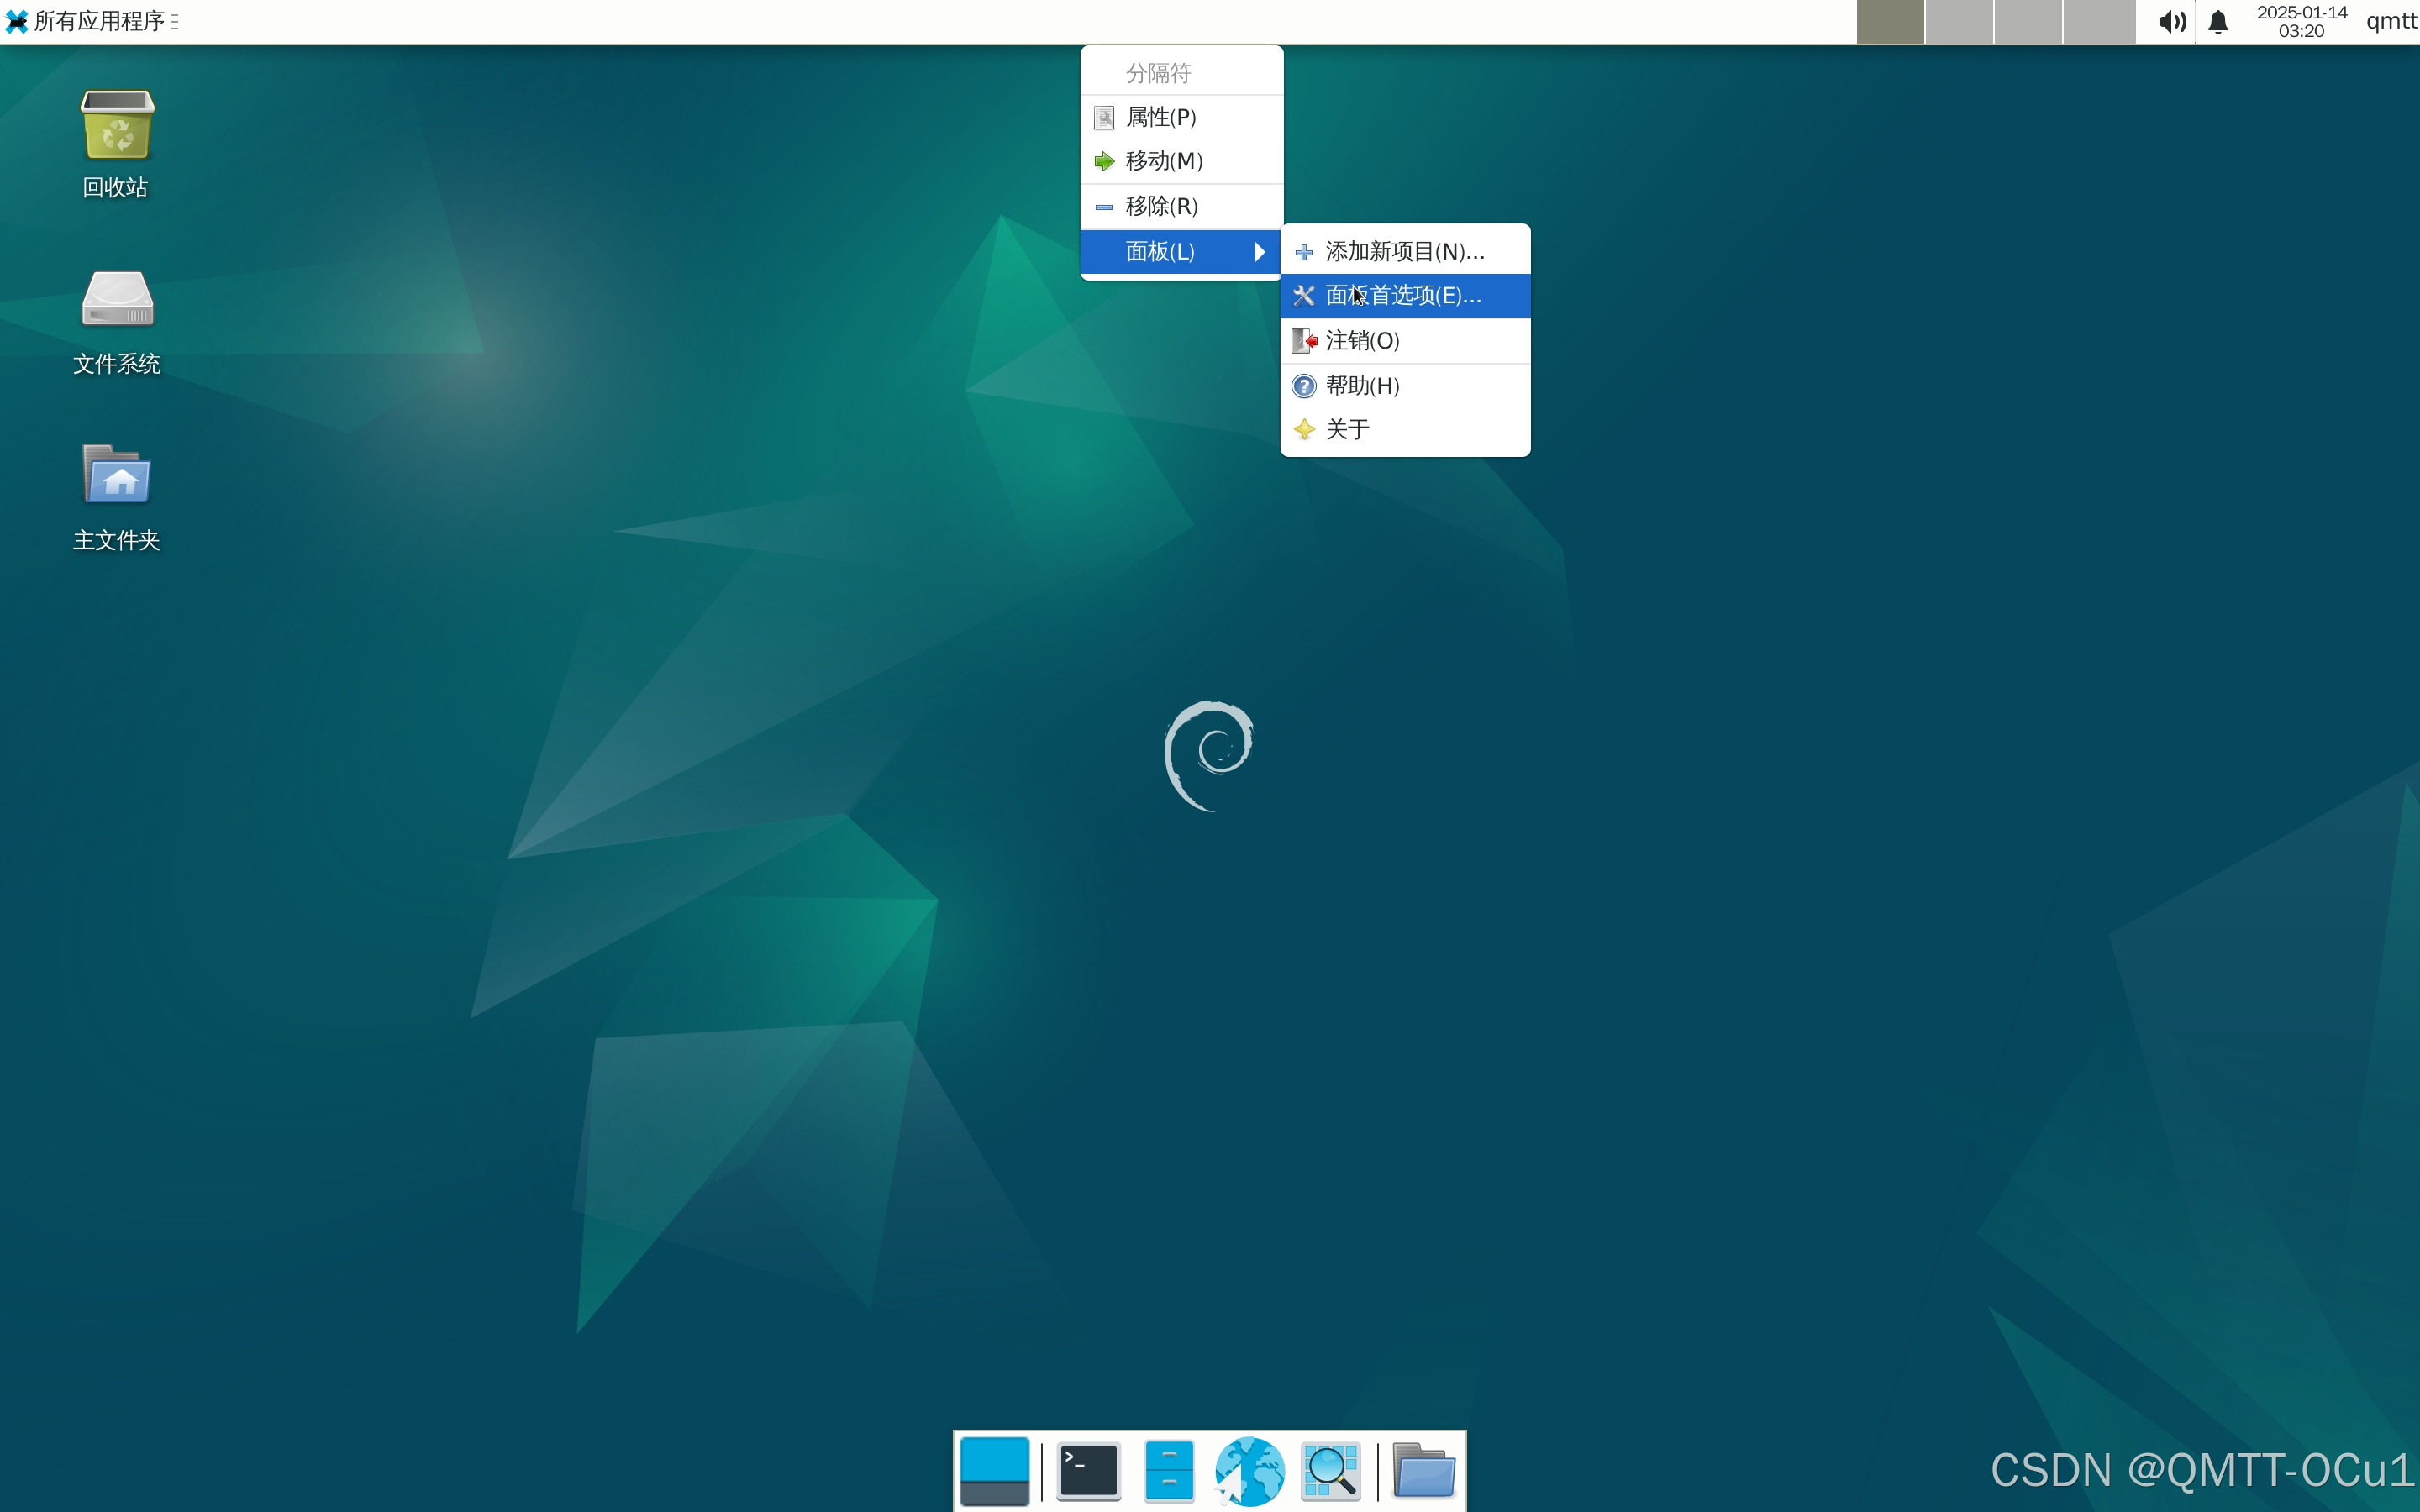Select Panel Preferences (面板首选项) entry
The image size is (2420, 1512).
[x=1403, y=296]
